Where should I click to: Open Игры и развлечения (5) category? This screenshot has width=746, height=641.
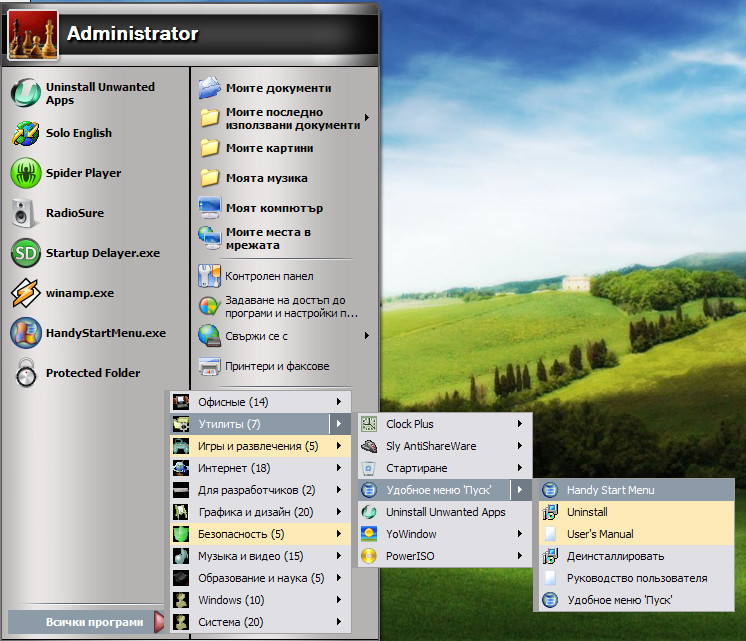tap(260, 446)
